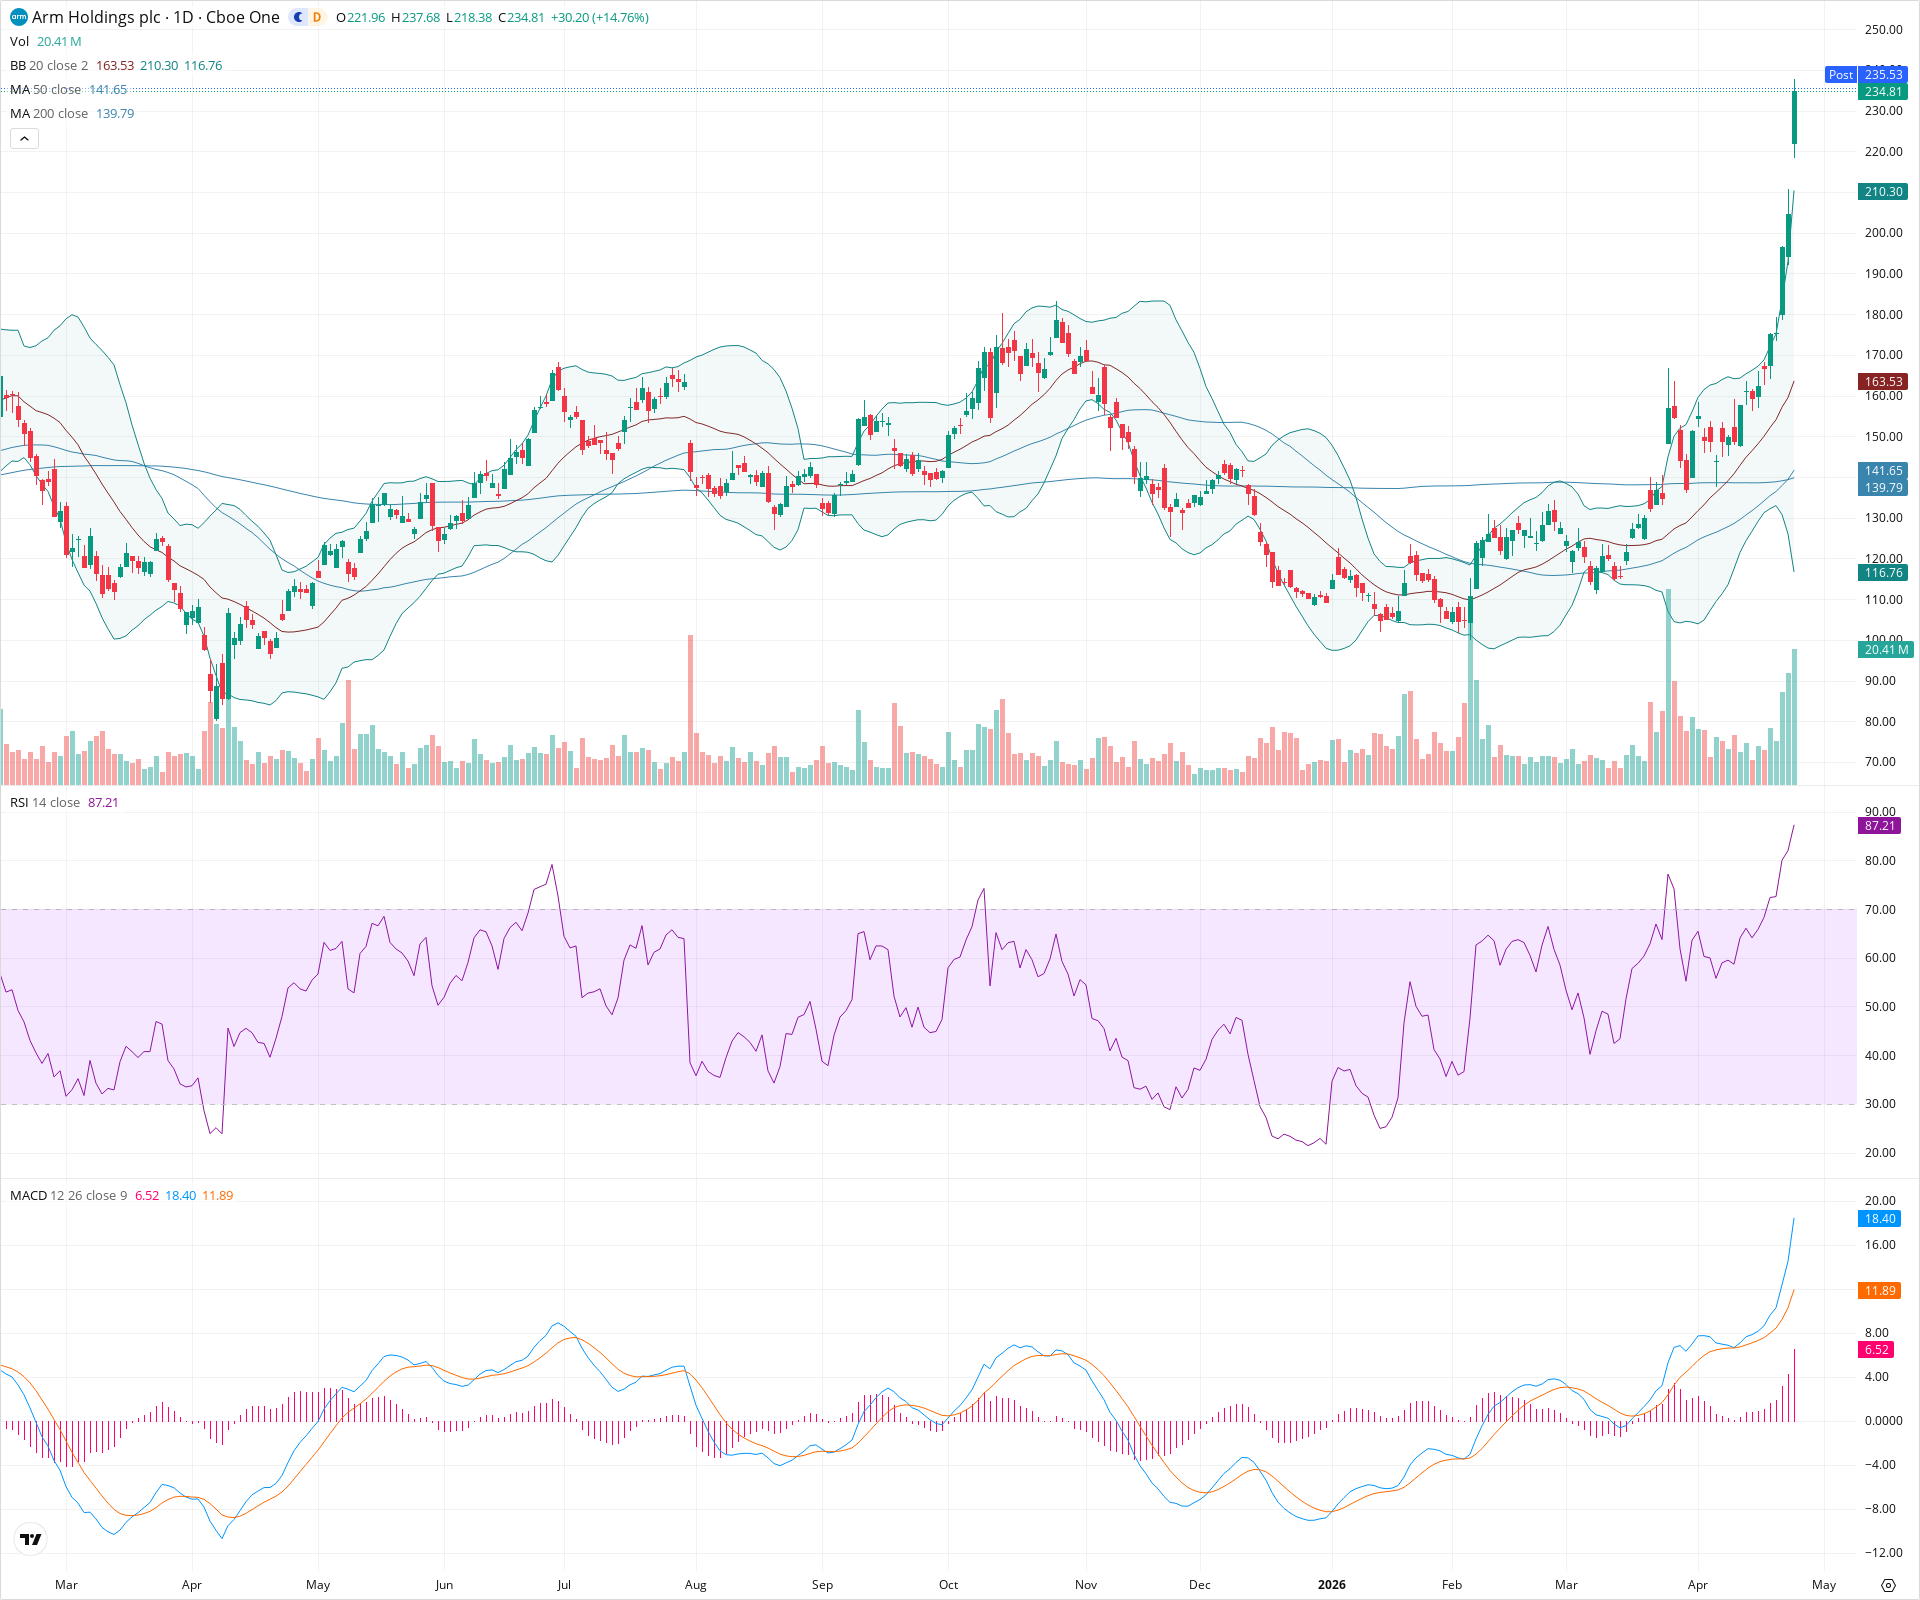The width and height of the screenshot is (1920, 1600).
Task: Click the TradingView logo in bottom-left corner
Action: (x=29, y=1540)
